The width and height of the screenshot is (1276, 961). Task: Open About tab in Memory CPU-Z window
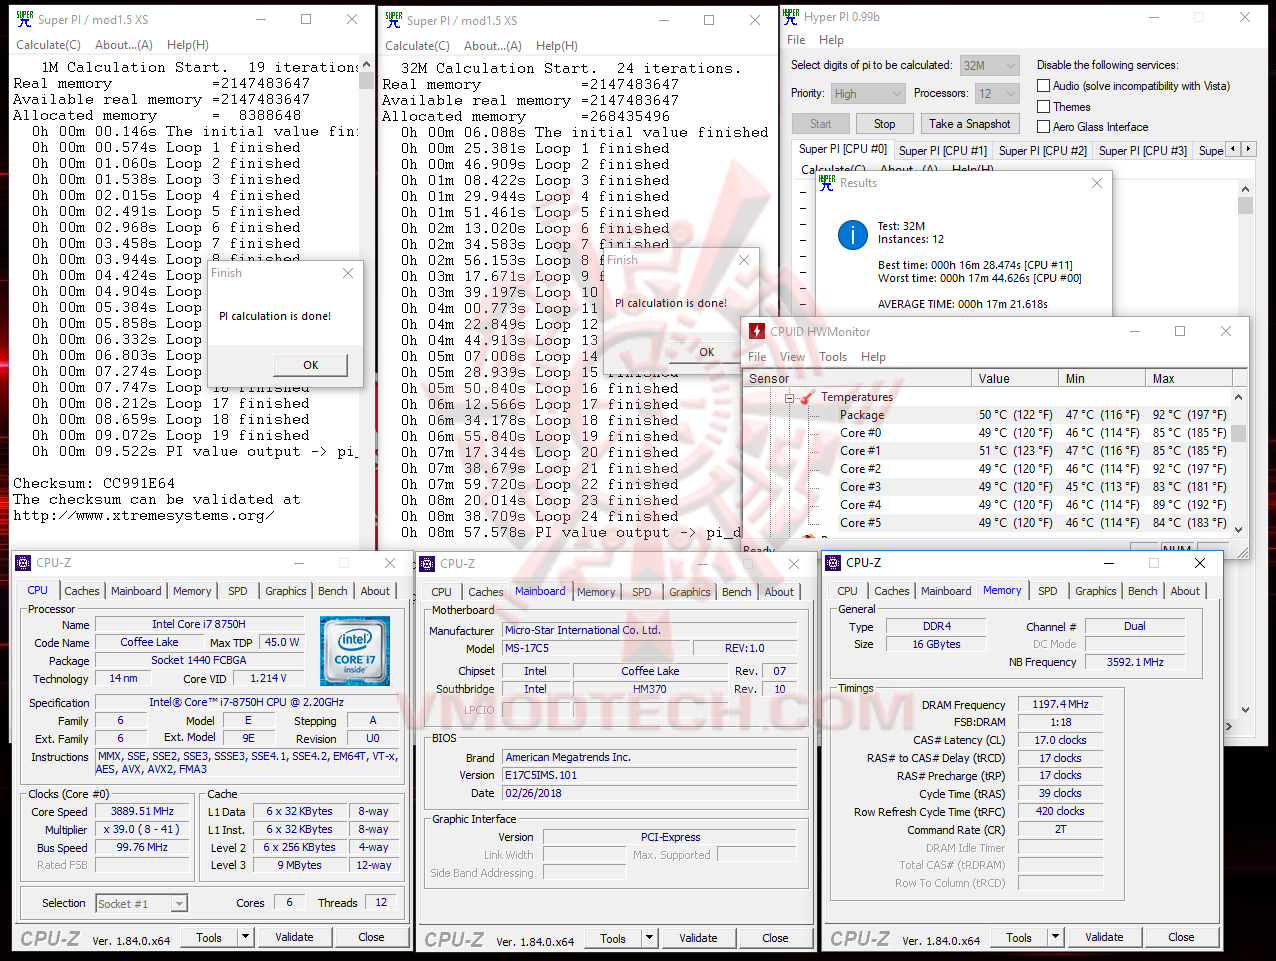(1185, 591)
